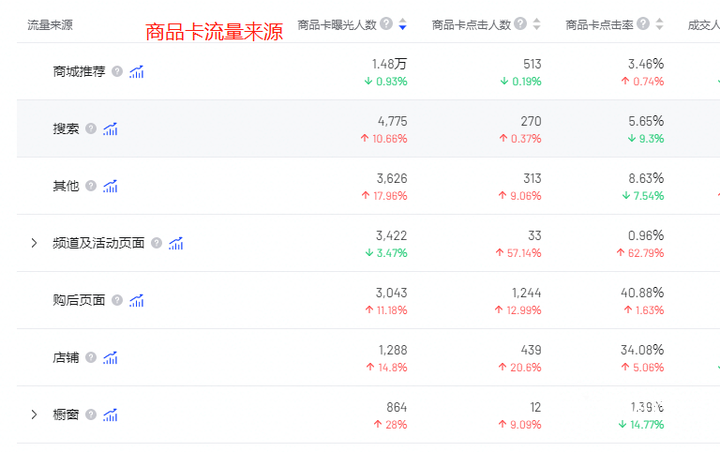Click the 商品卡点击人数 column header text
This screenshot has height=452, width=720.
(x=471, y=25)
